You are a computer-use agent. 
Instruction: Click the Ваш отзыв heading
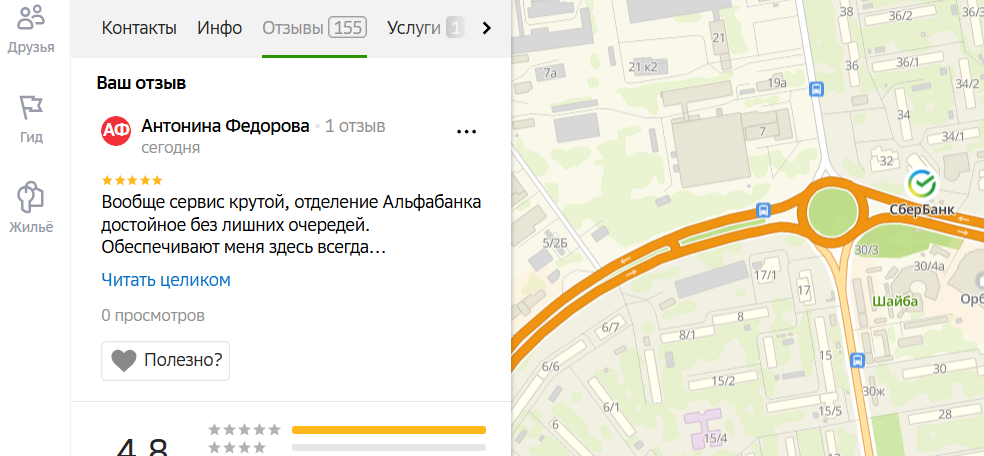click(141, 83)
